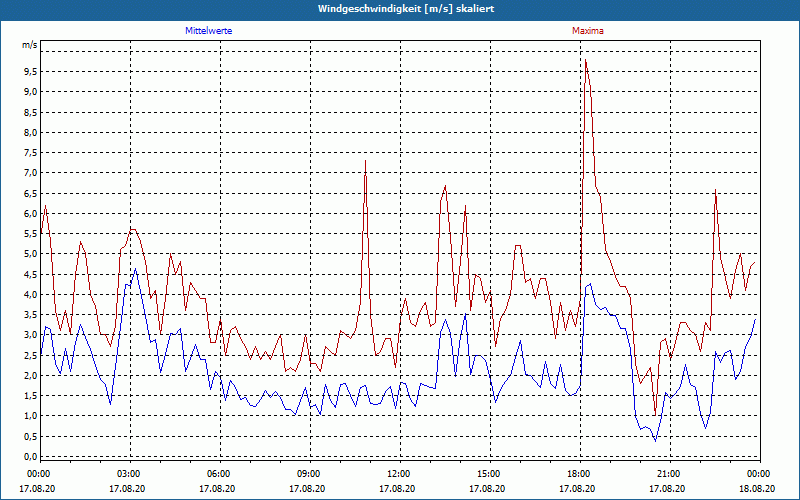Select the '0,0' y-axis label
Screen dimensions: 800x500
tap(31, 457)
